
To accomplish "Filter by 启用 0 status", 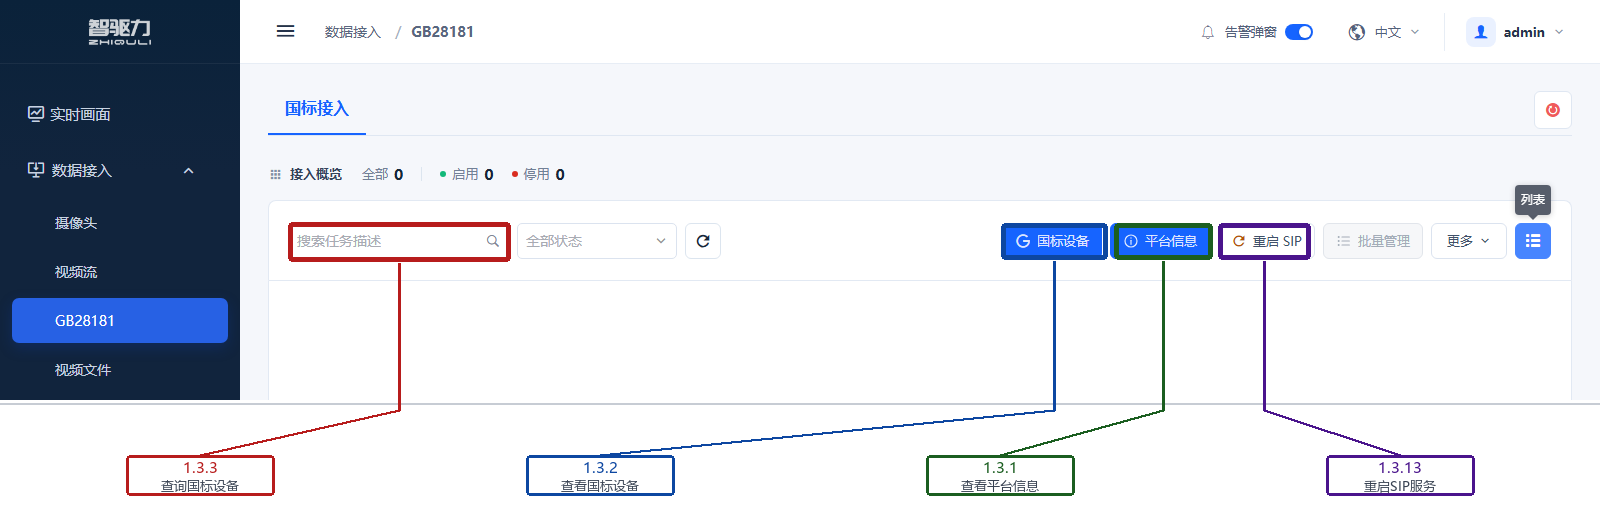I will click(x=466, y=174).
